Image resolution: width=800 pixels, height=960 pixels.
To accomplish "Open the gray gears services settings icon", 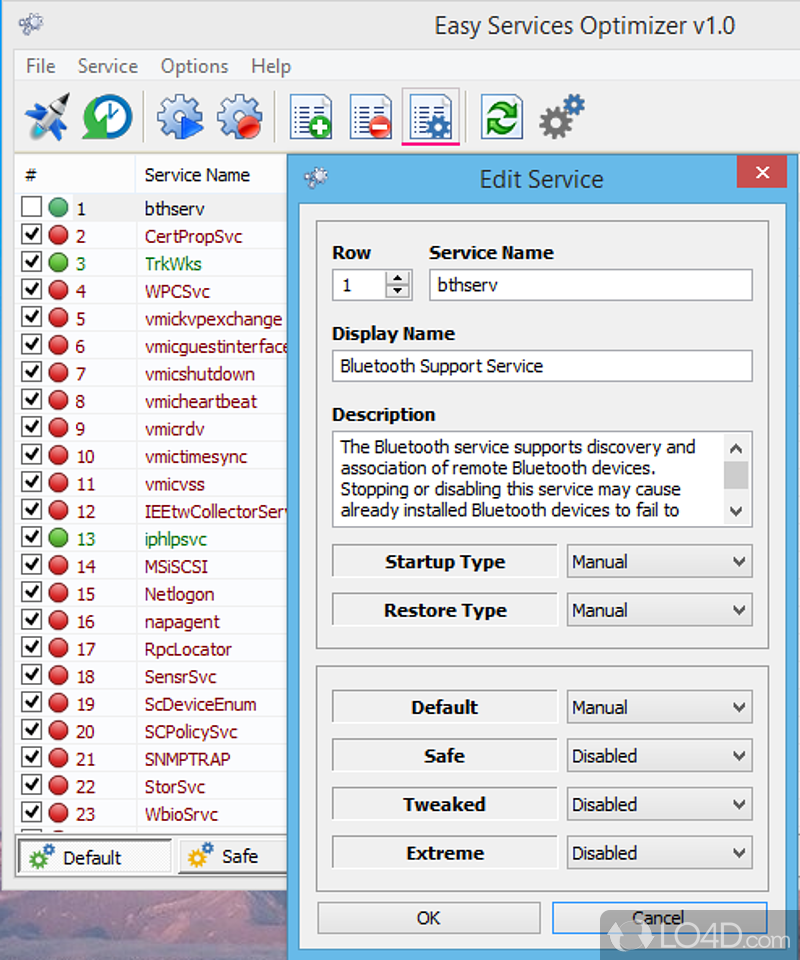I will coord(561,118).
